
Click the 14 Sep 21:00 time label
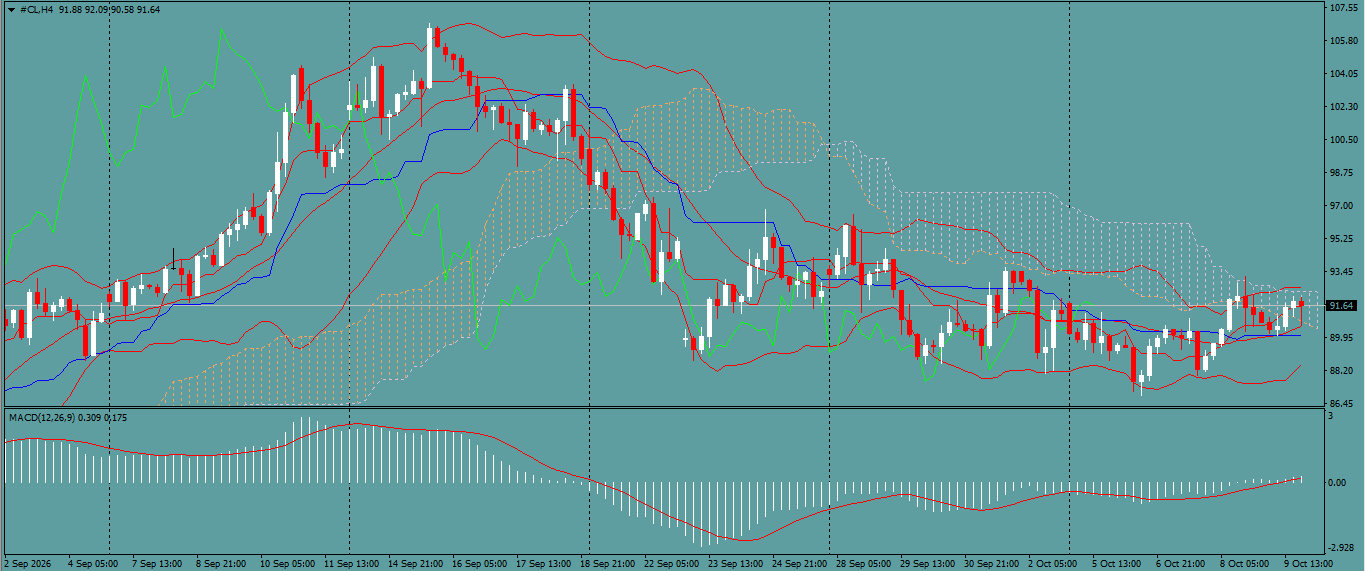pos(415,564)
